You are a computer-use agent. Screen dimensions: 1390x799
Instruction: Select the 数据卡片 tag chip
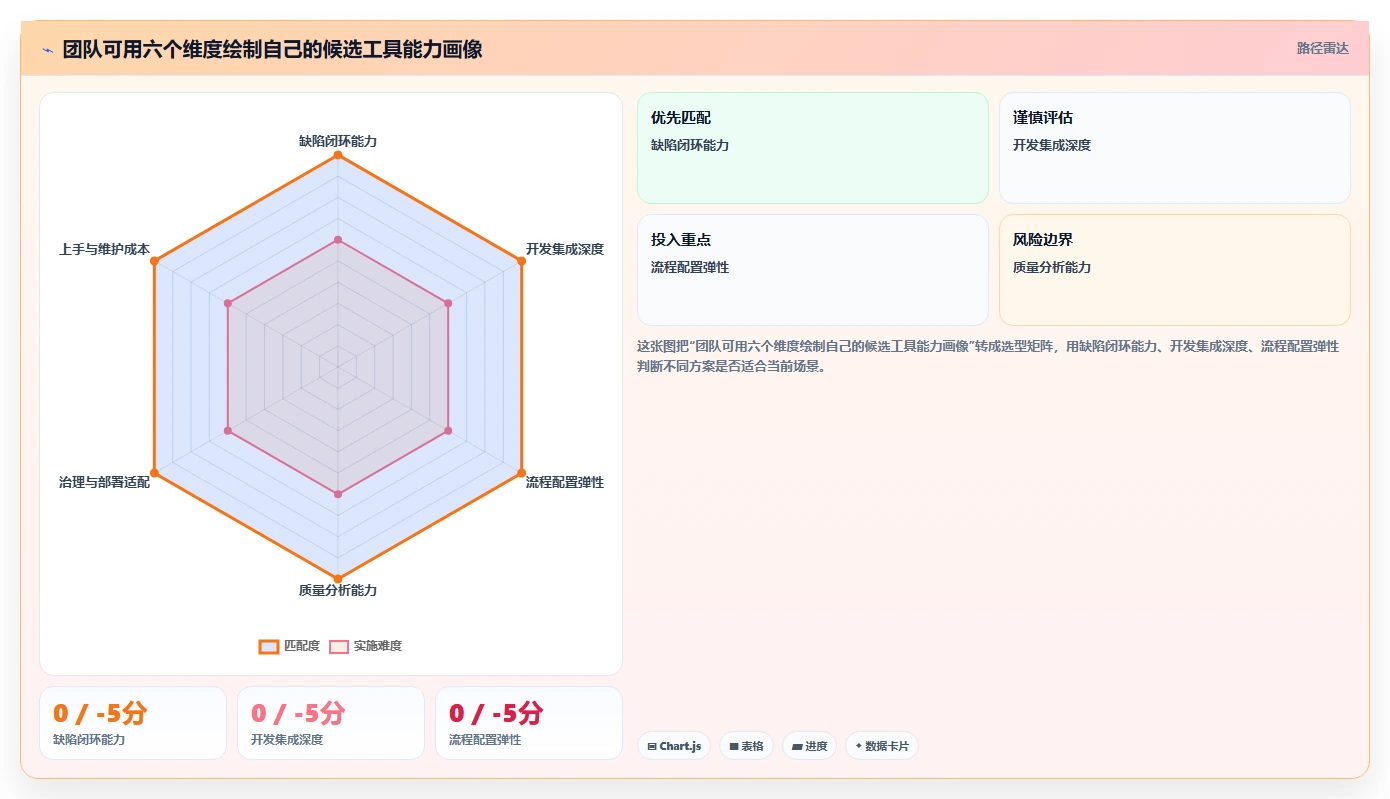pyautogui.click(x=881, y=746)
